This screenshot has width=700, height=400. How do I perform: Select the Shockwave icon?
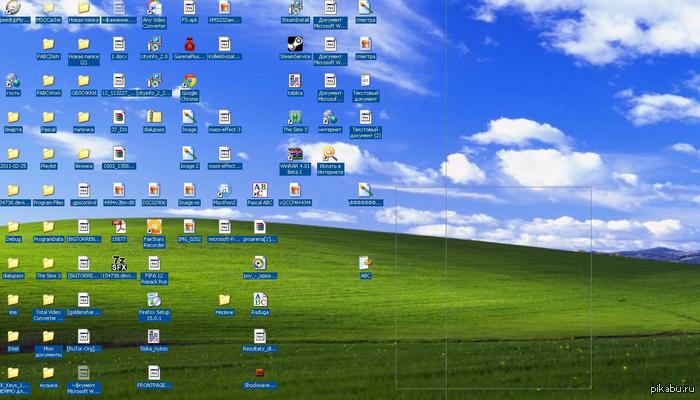coord(260,372)
